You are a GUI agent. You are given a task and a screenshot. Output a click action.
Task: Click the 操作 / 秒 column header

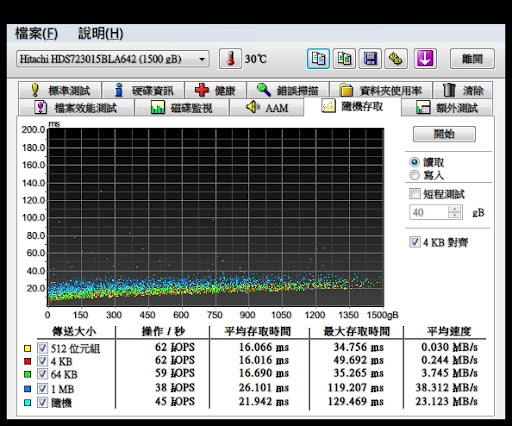coord(163,331)
